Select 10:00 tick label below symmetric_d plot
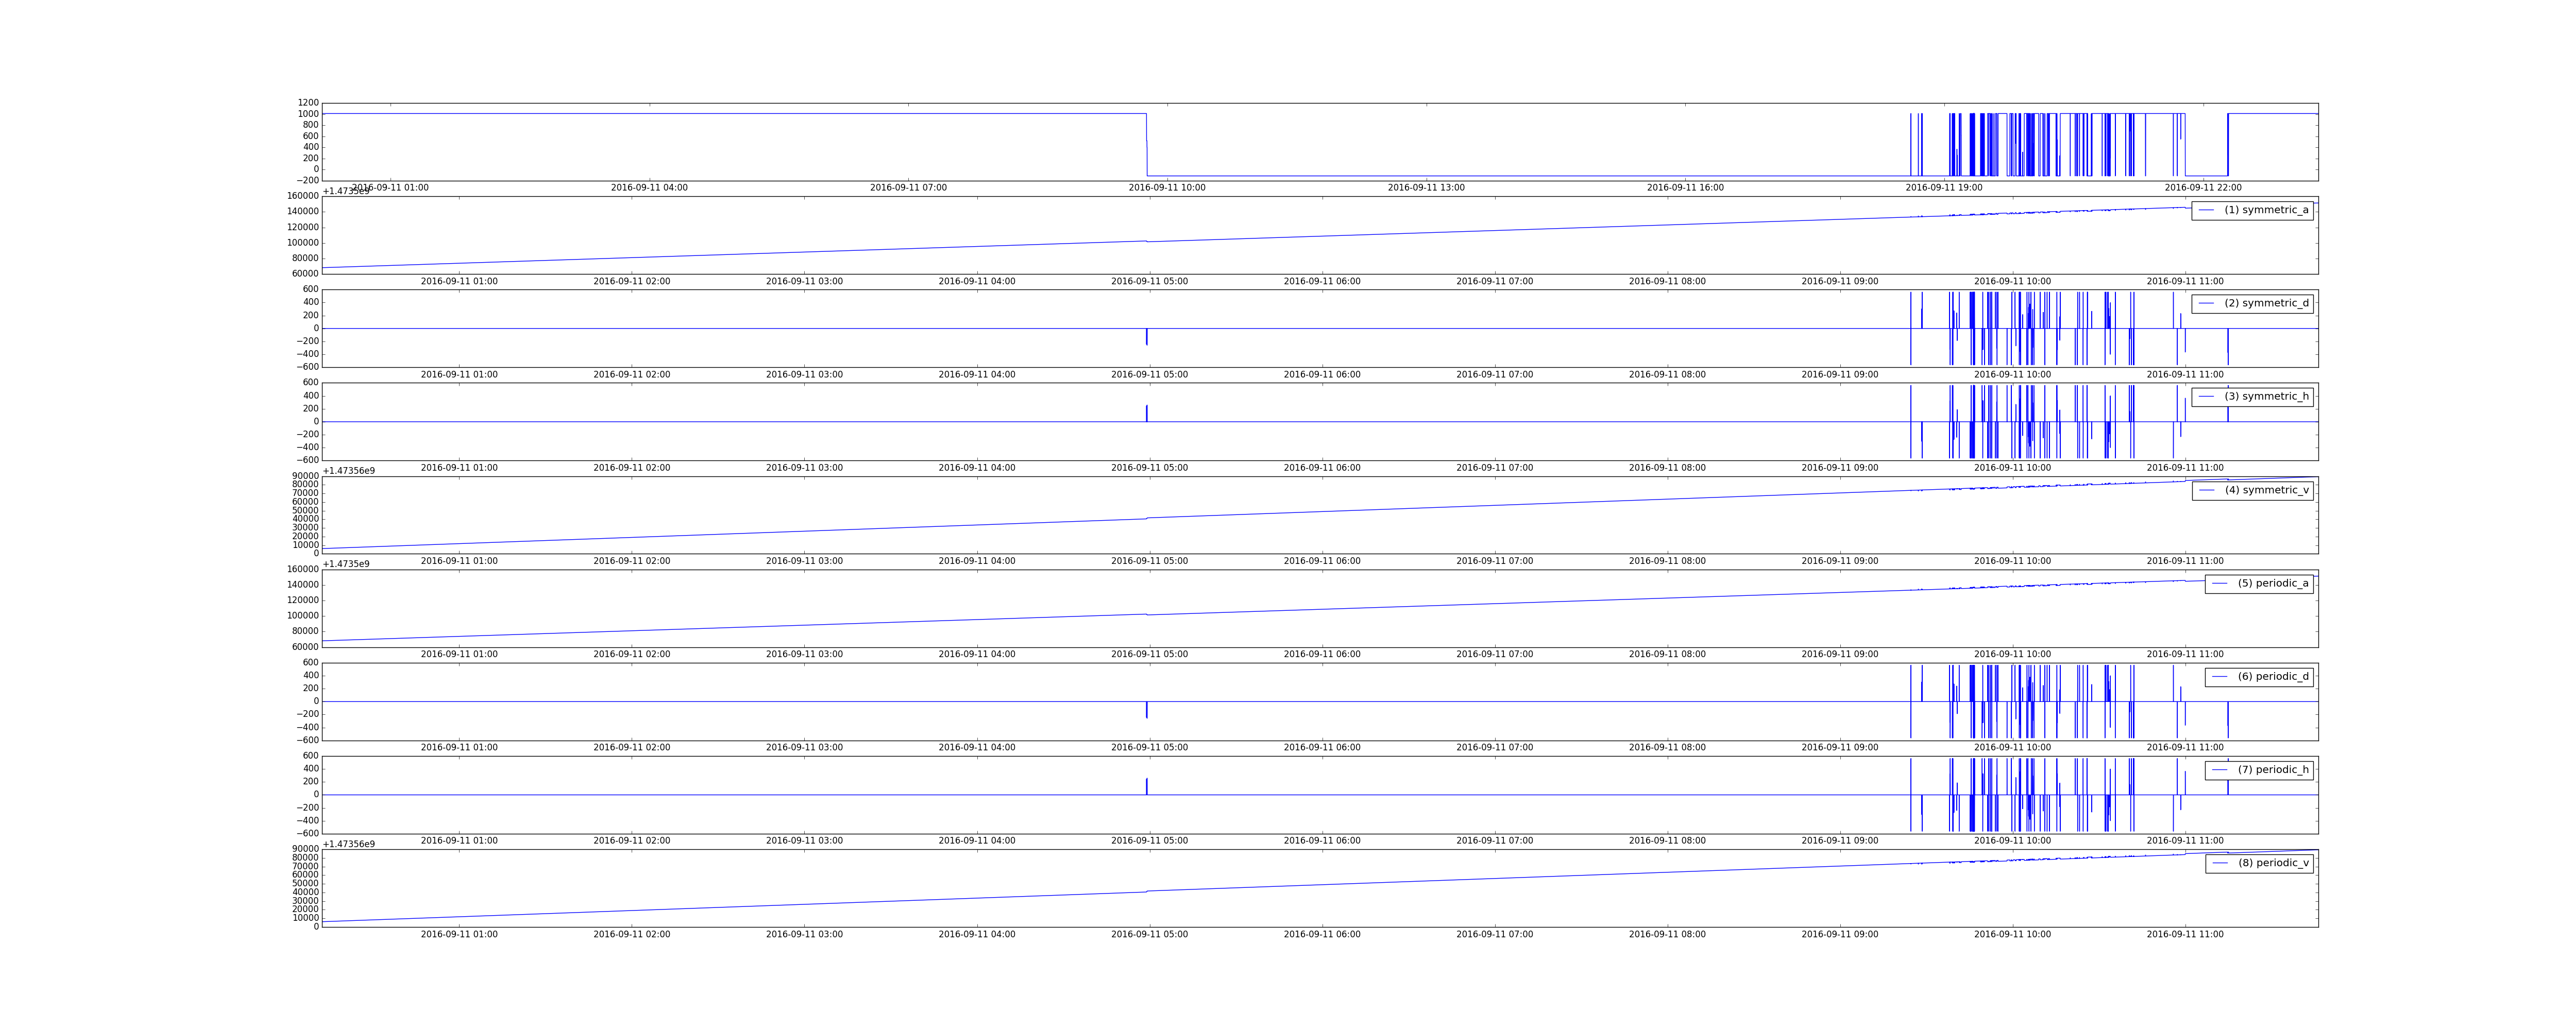 point(2012,375)
